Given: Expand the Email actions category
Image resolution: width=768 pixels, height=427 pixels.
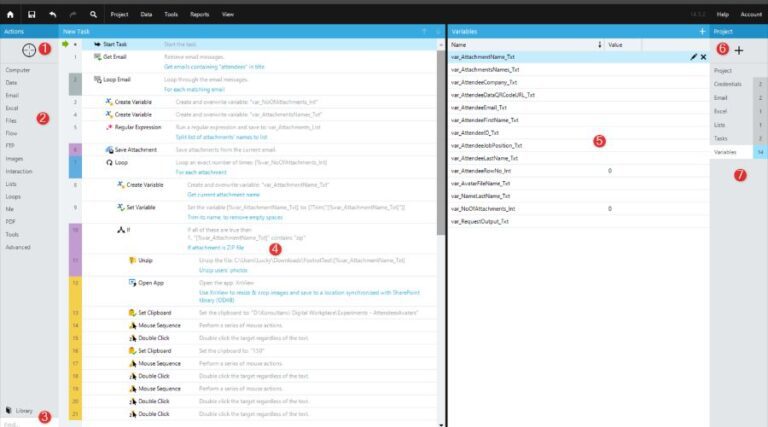Looking at the screenshot, I should coord(12,95).
